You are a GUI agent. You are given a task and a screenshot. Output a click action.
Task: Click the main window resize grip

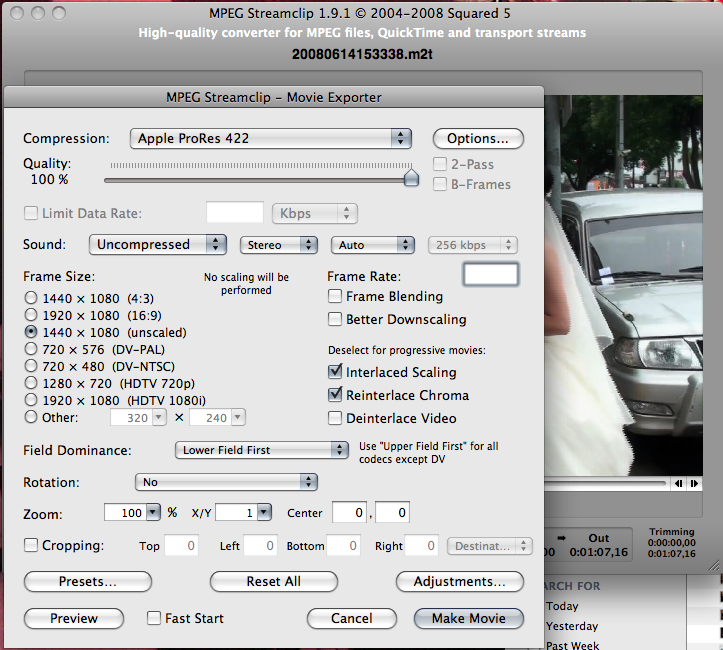pyautogui.click(x=714, y=565)
